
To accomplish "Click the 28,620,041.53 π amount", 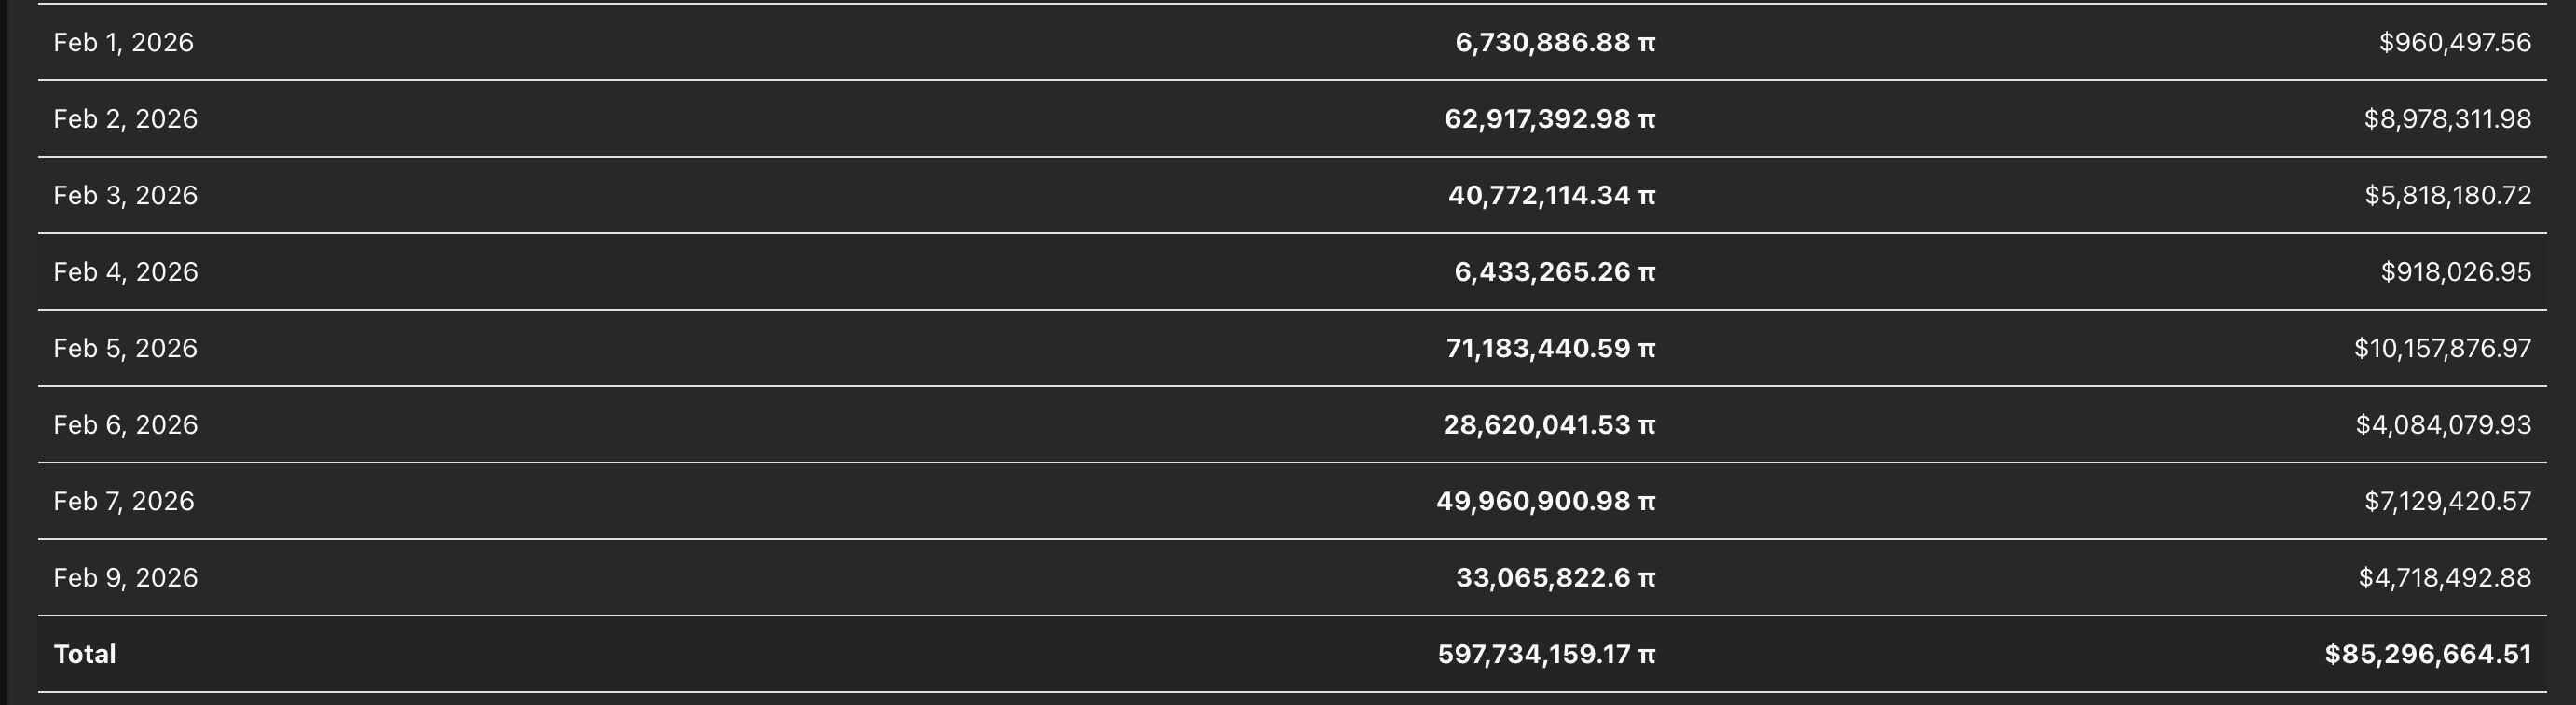I will coord(1548,425).
